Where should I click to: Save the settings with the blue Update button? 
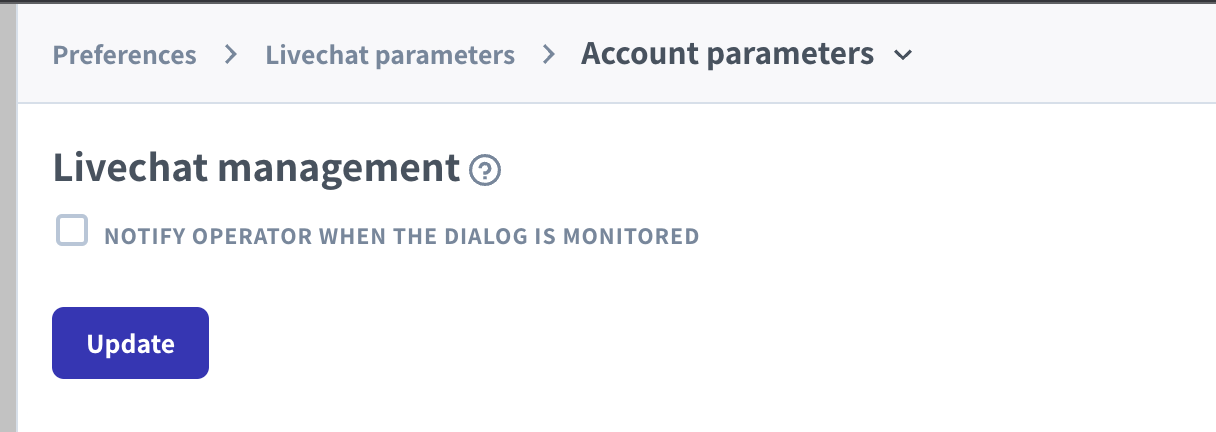pyautogui.click(x=130, y=343)
